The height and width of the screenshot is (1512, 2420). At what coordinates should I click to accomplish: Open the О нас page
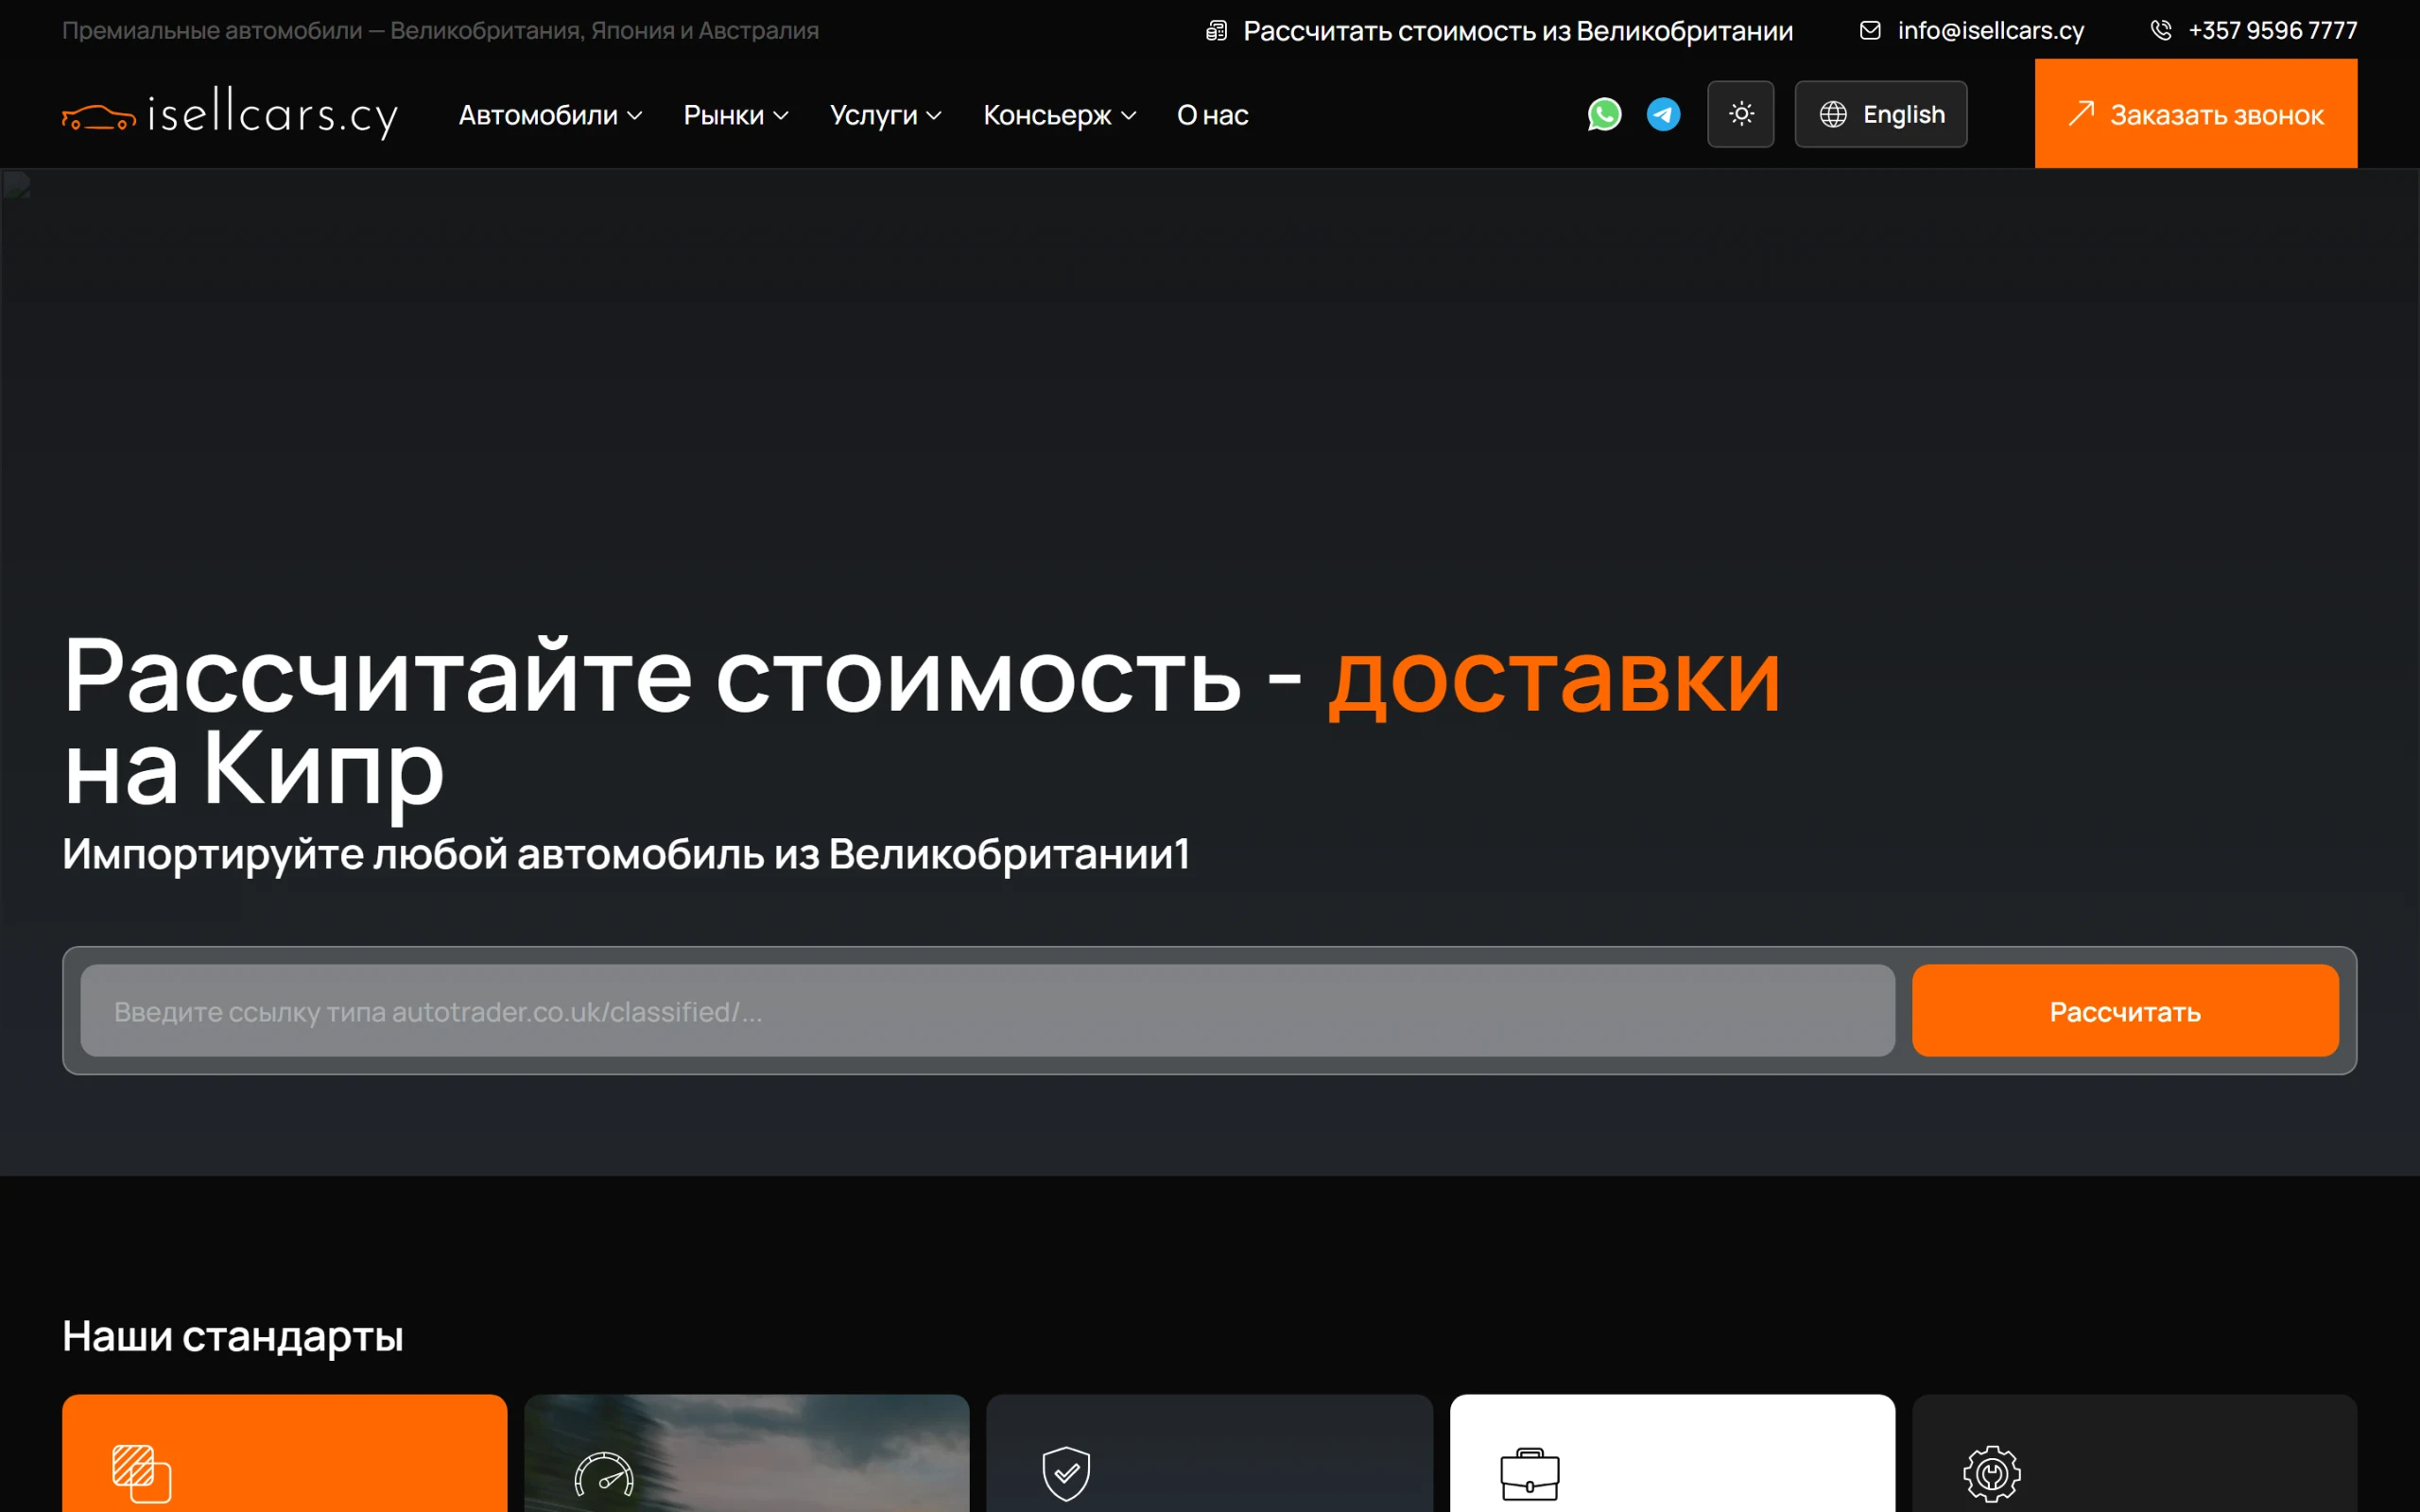pos(1212,115)
